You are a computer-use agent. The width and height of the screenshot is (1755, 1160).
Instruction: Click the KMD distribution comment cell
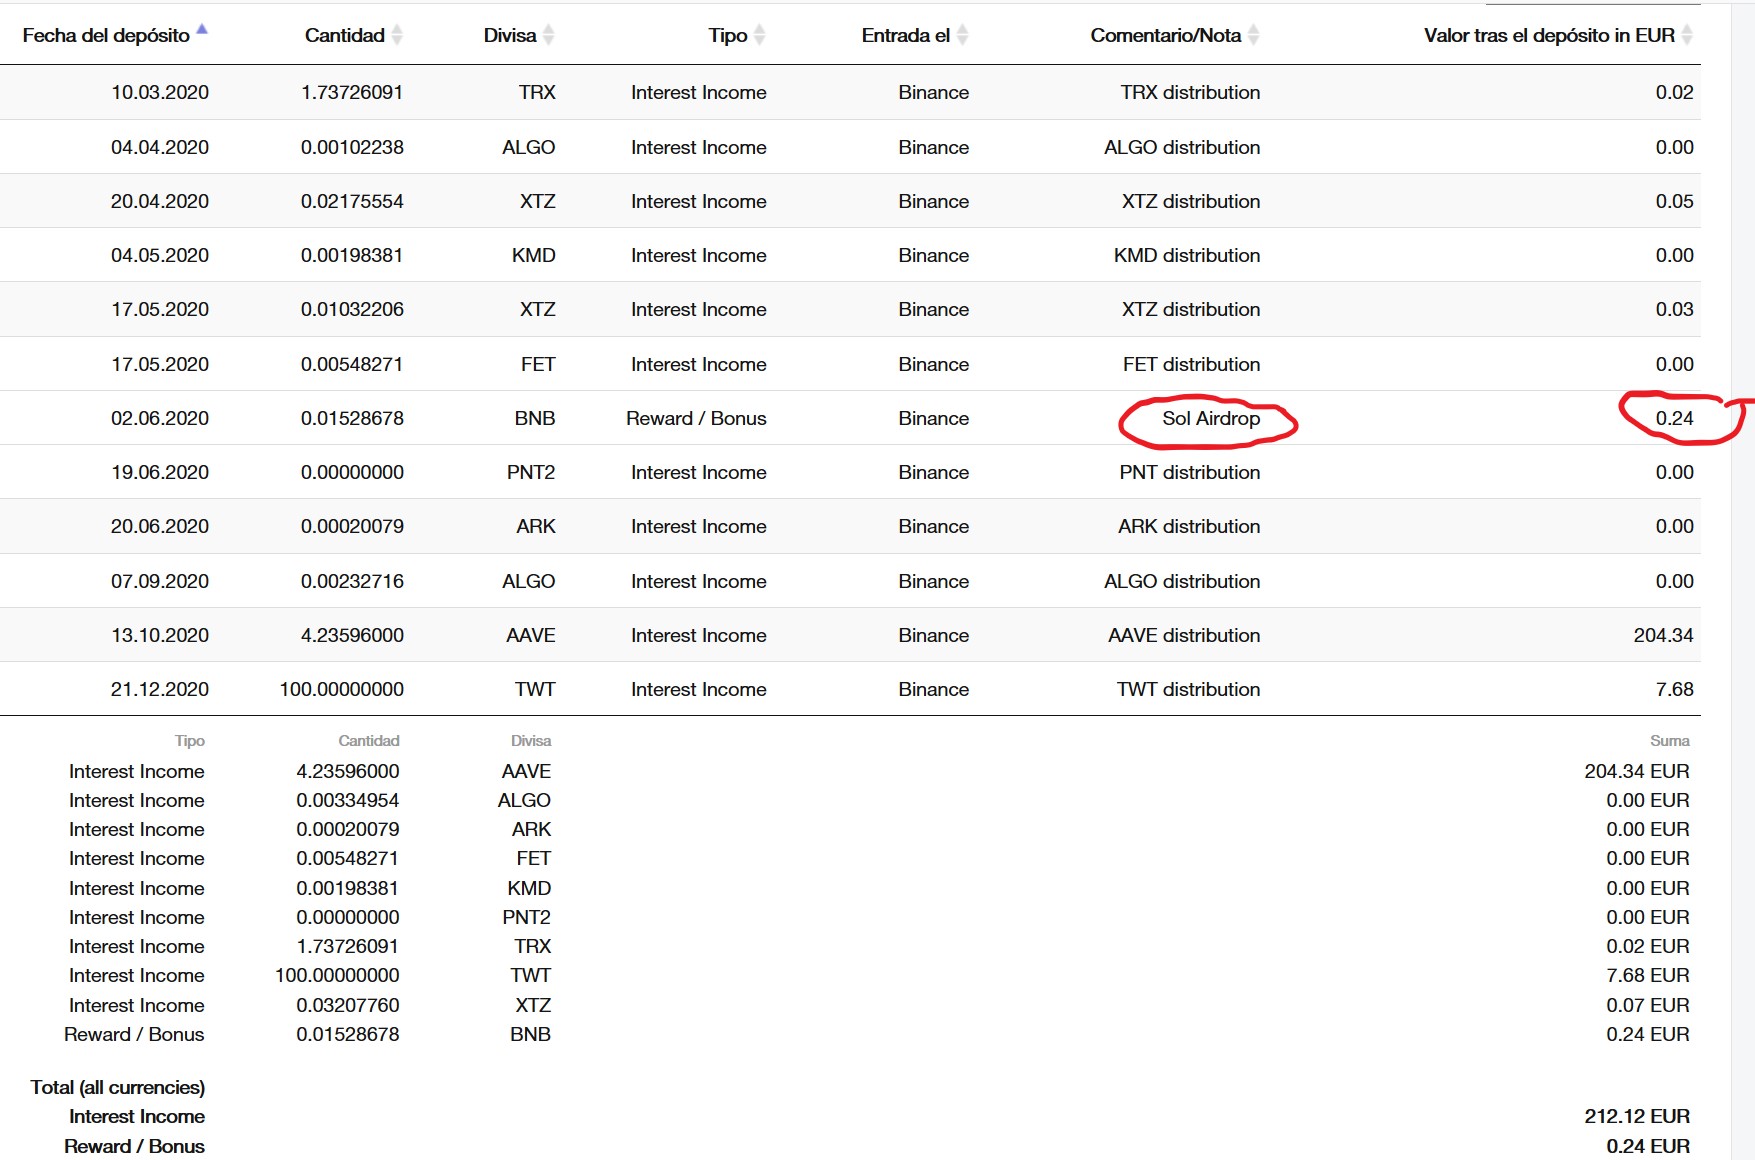tap(1186, 256)
